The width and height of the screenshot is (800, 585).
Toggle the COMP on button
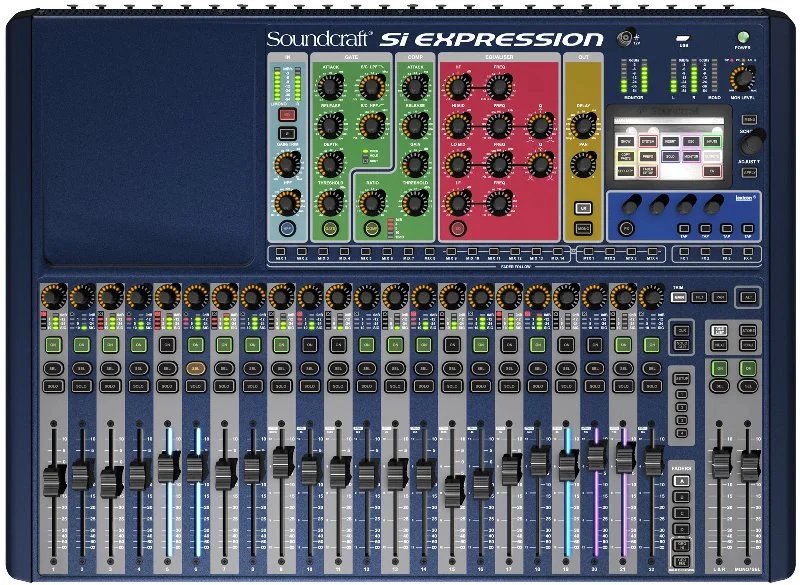[x=372, y=228]
